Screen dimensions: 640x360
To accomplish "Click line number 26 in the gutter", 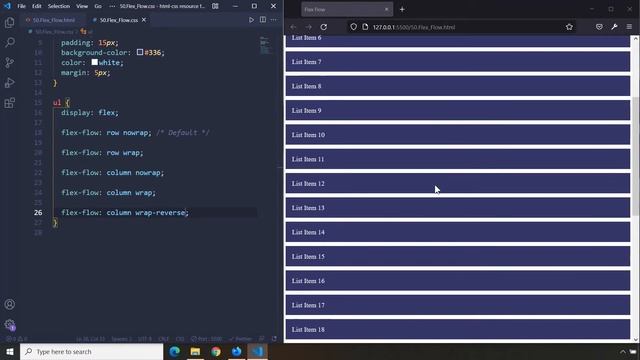I will pos(38,212).
